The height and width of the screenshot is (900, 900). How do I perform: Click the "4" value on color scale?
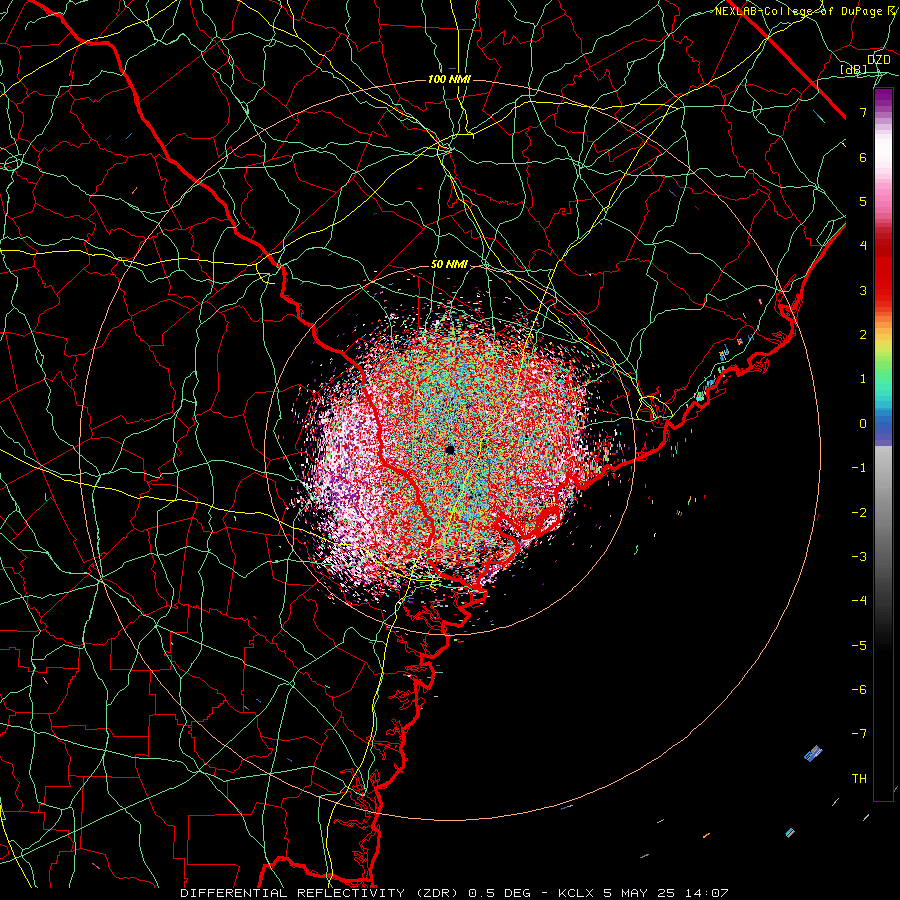(863, 246)
